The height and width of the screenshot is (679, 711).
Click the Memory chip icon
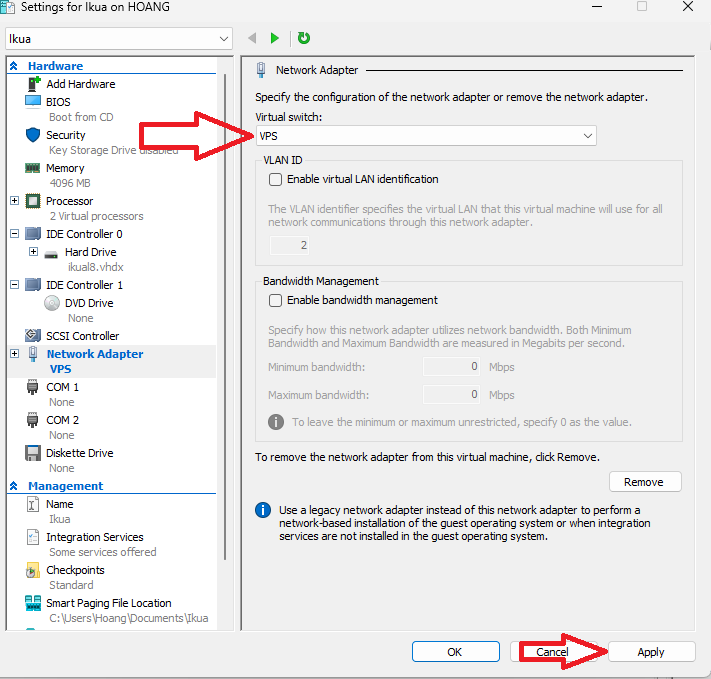(x=33, y=168)
